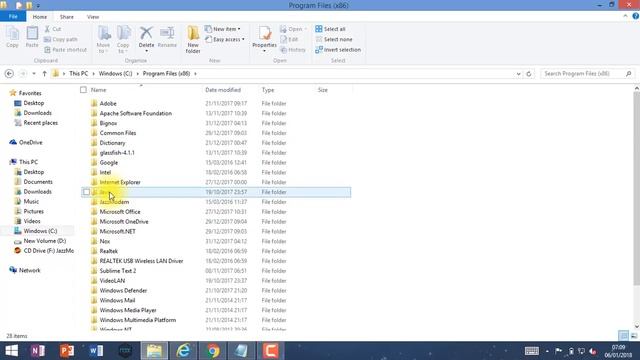
Task: Tick the checkbox of the highlighted row
Action: (86, 192)
